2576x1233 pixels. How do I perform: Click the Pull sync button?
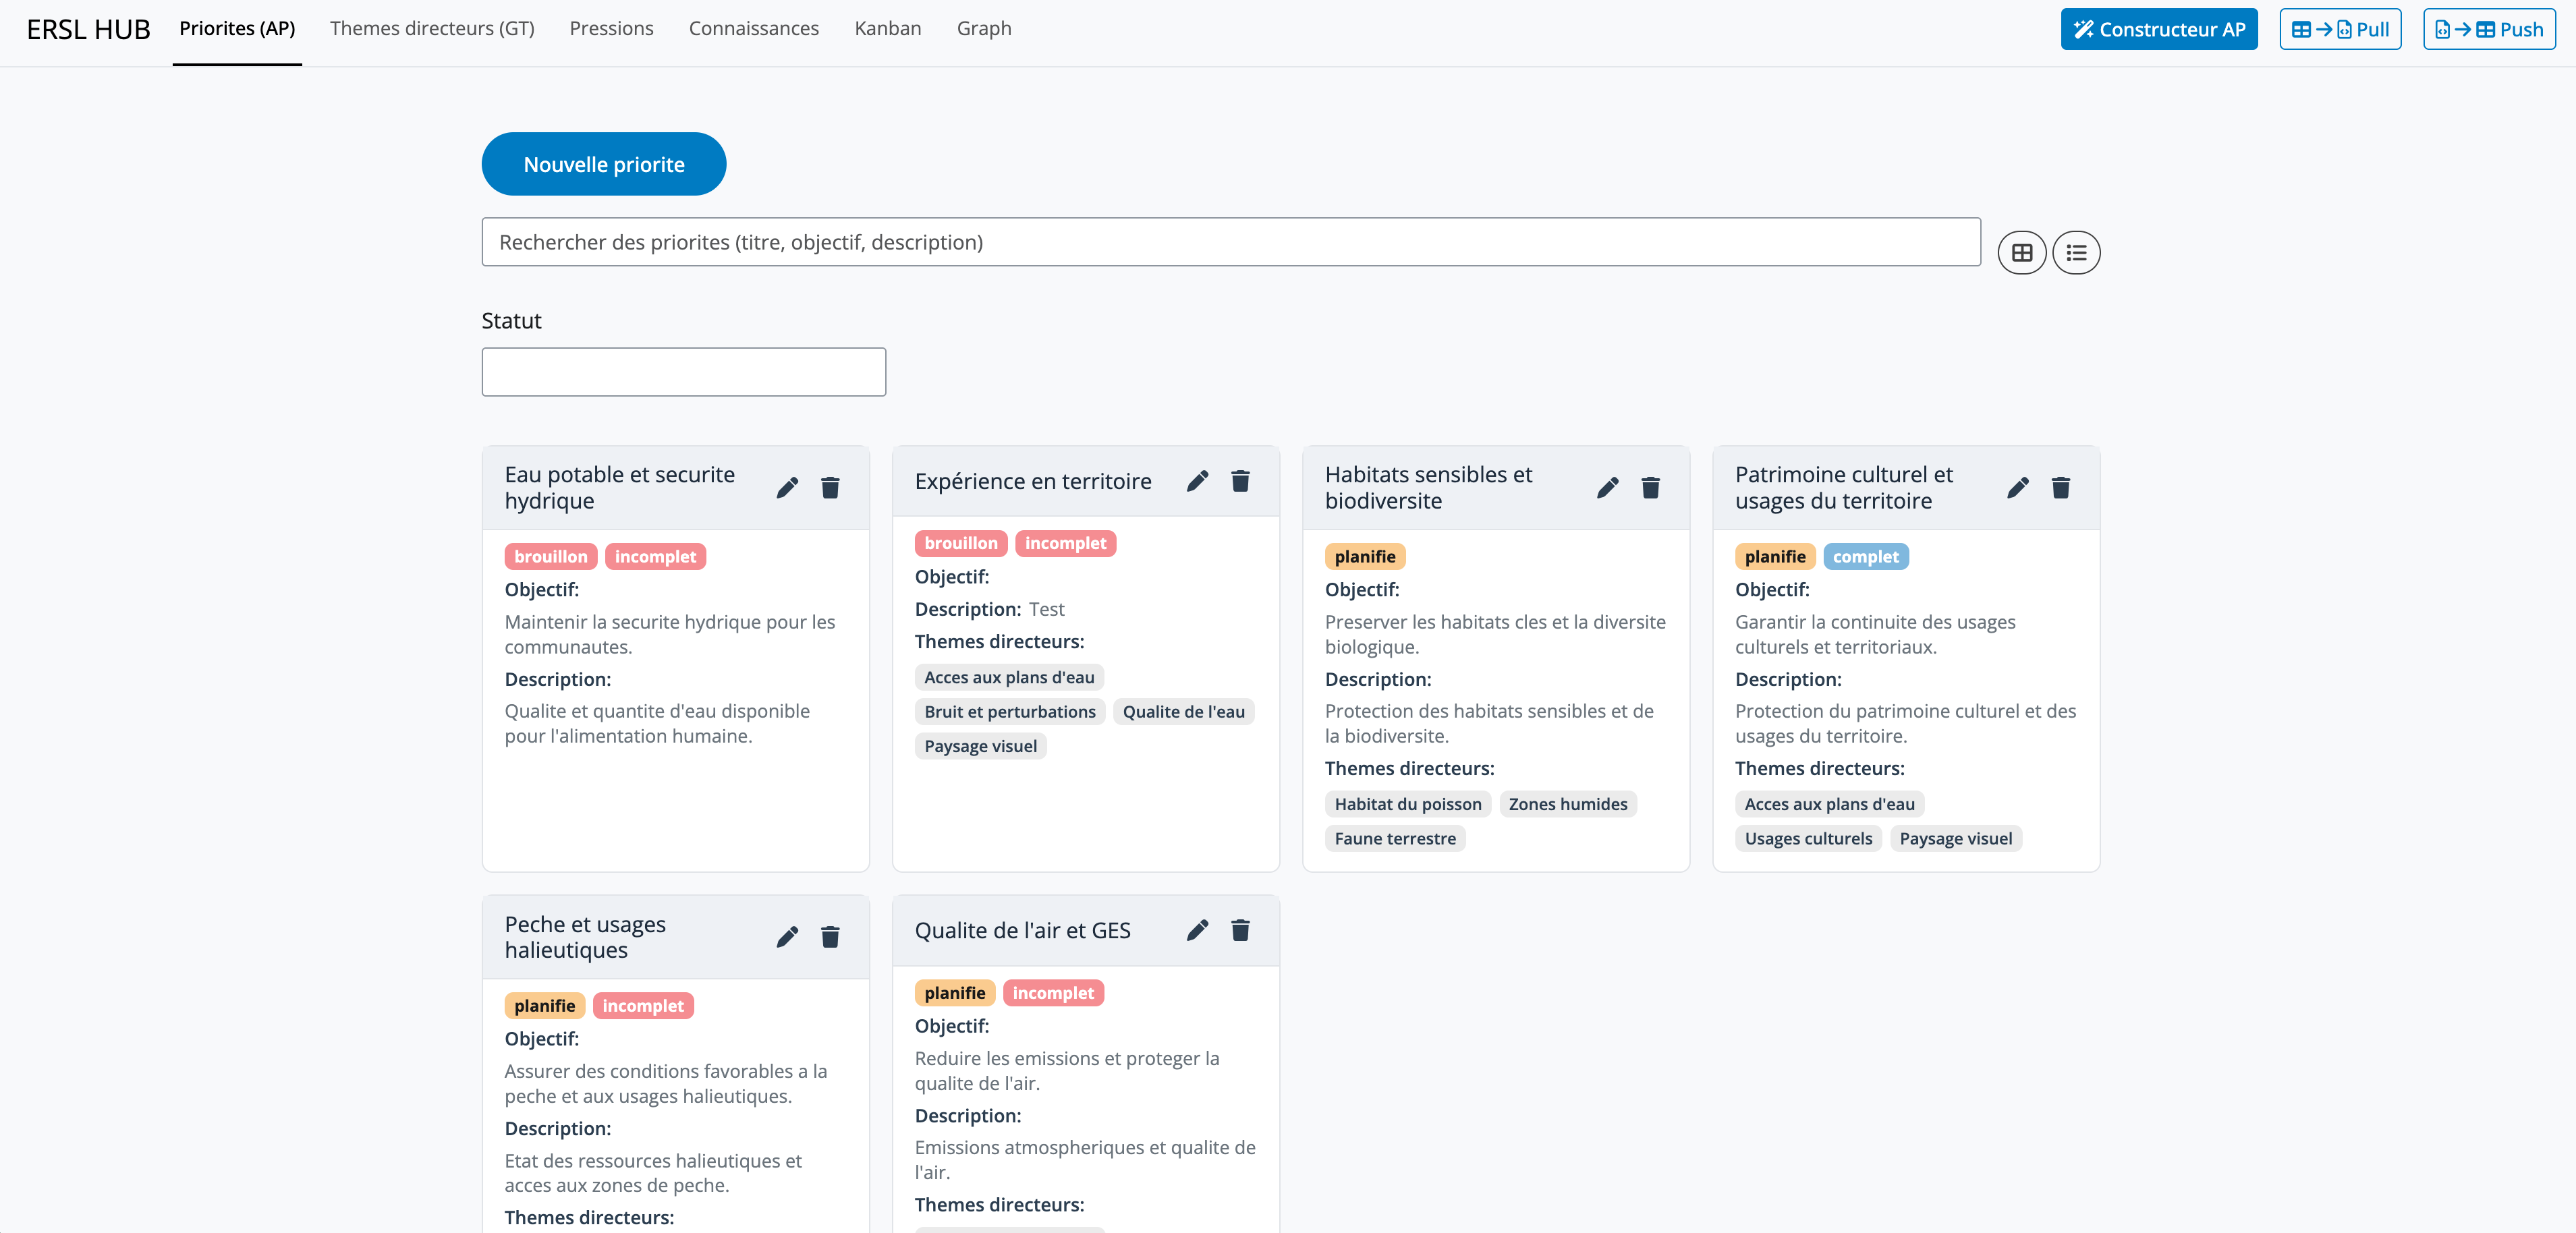[2339, 29]
